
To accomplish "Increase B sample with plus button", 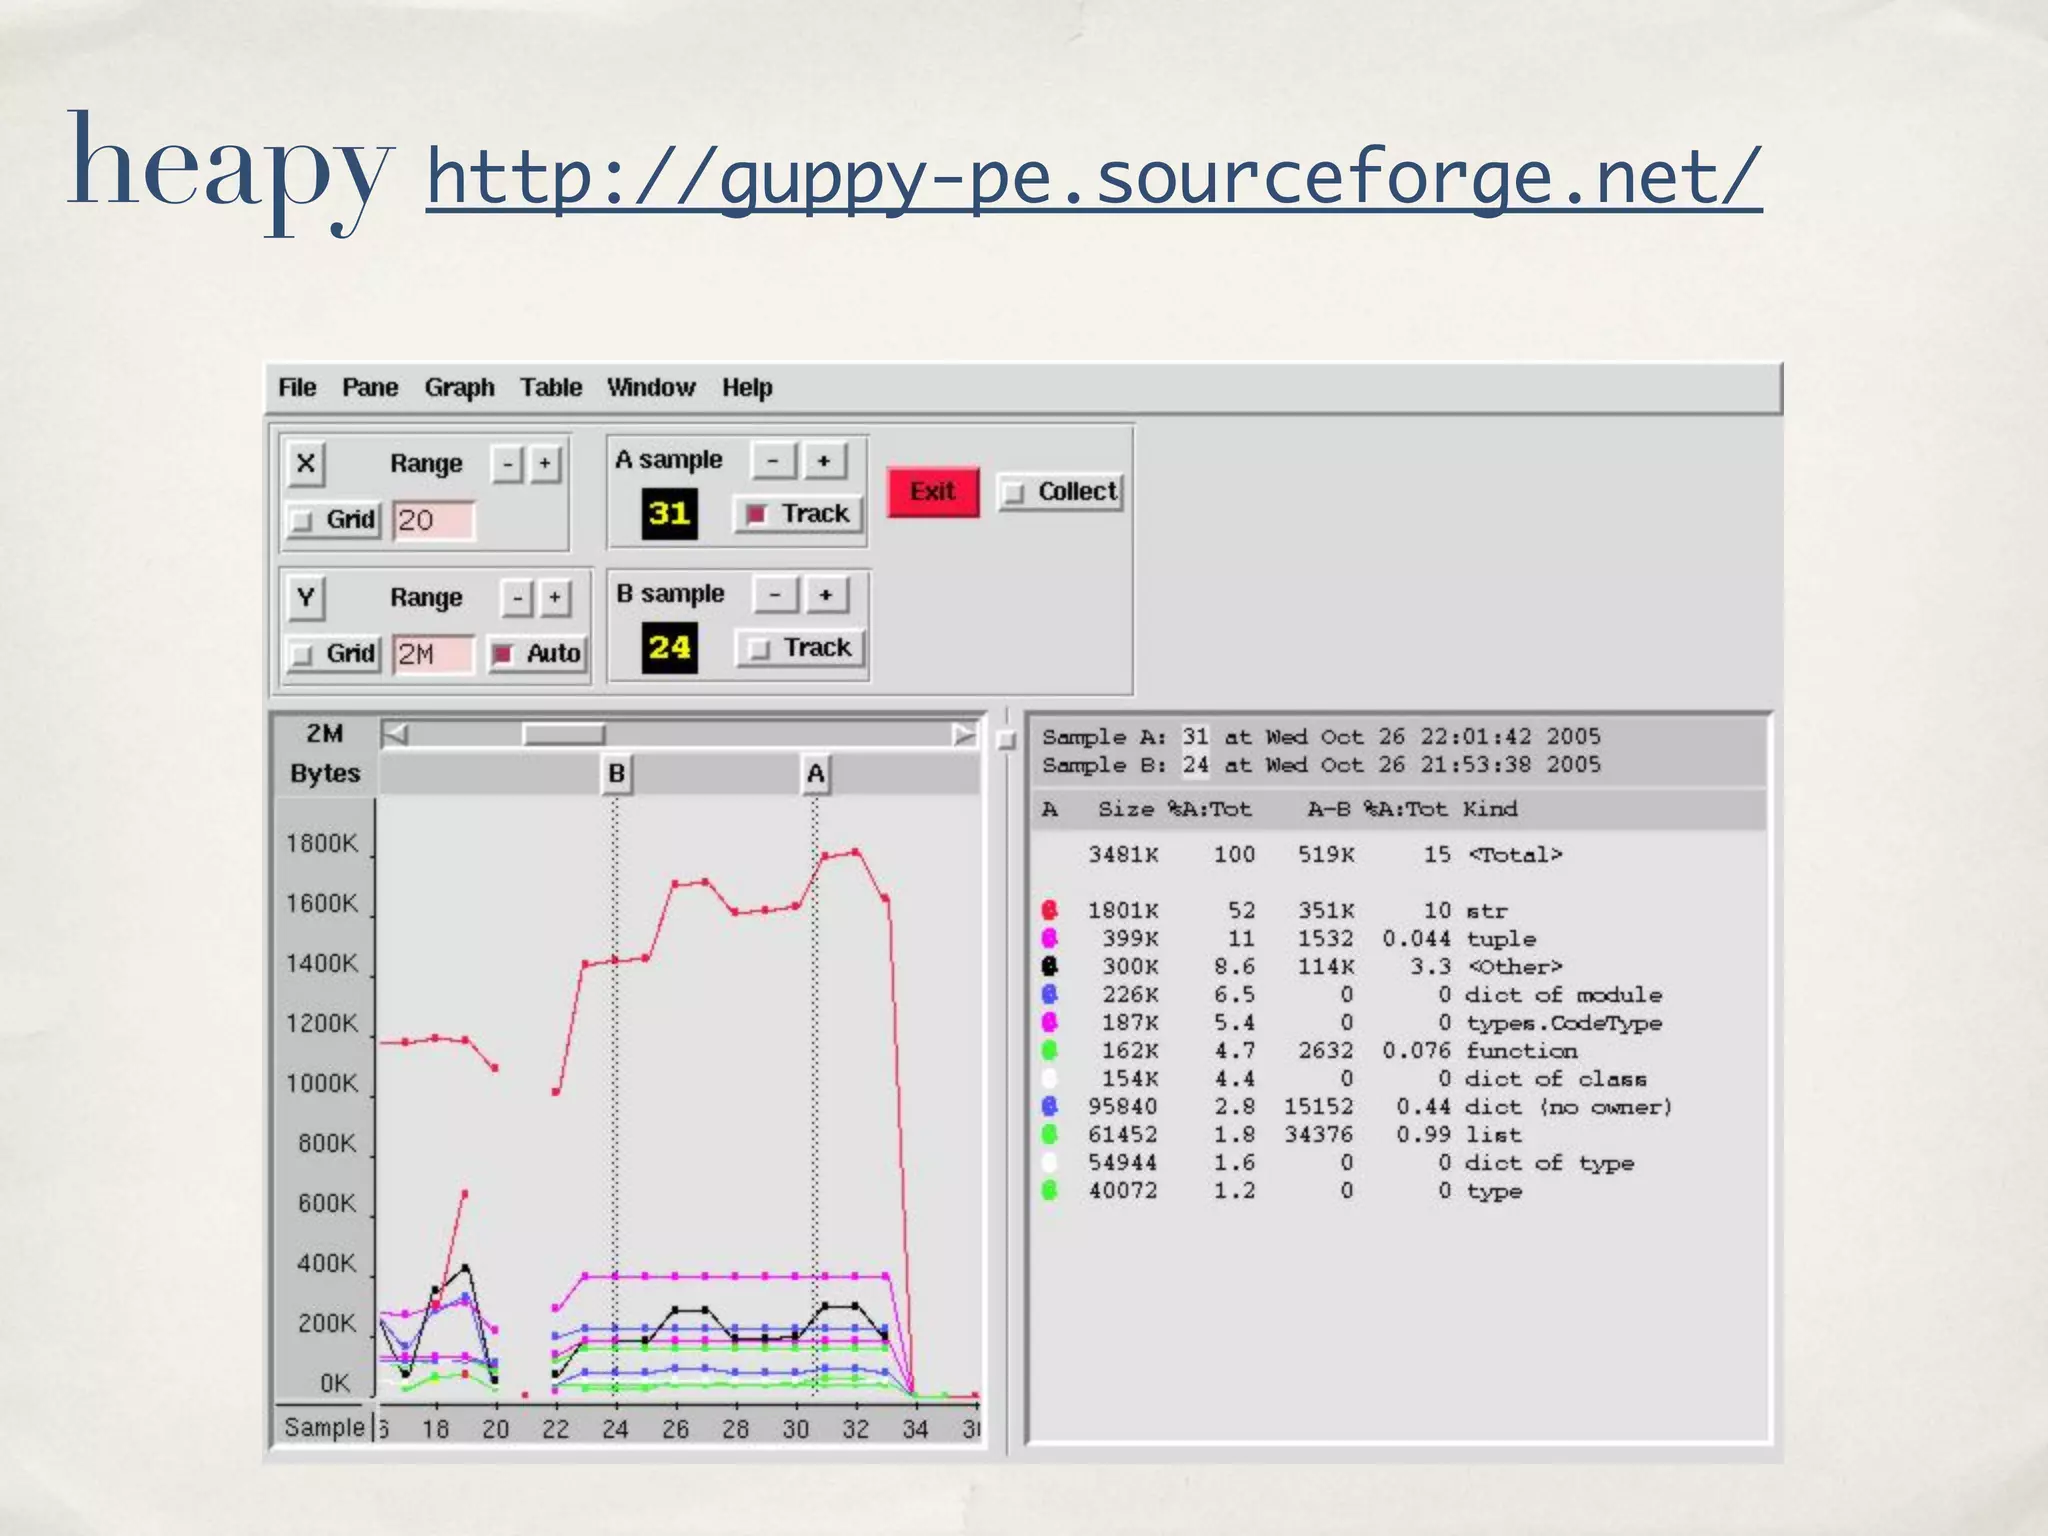I will 826,595.
